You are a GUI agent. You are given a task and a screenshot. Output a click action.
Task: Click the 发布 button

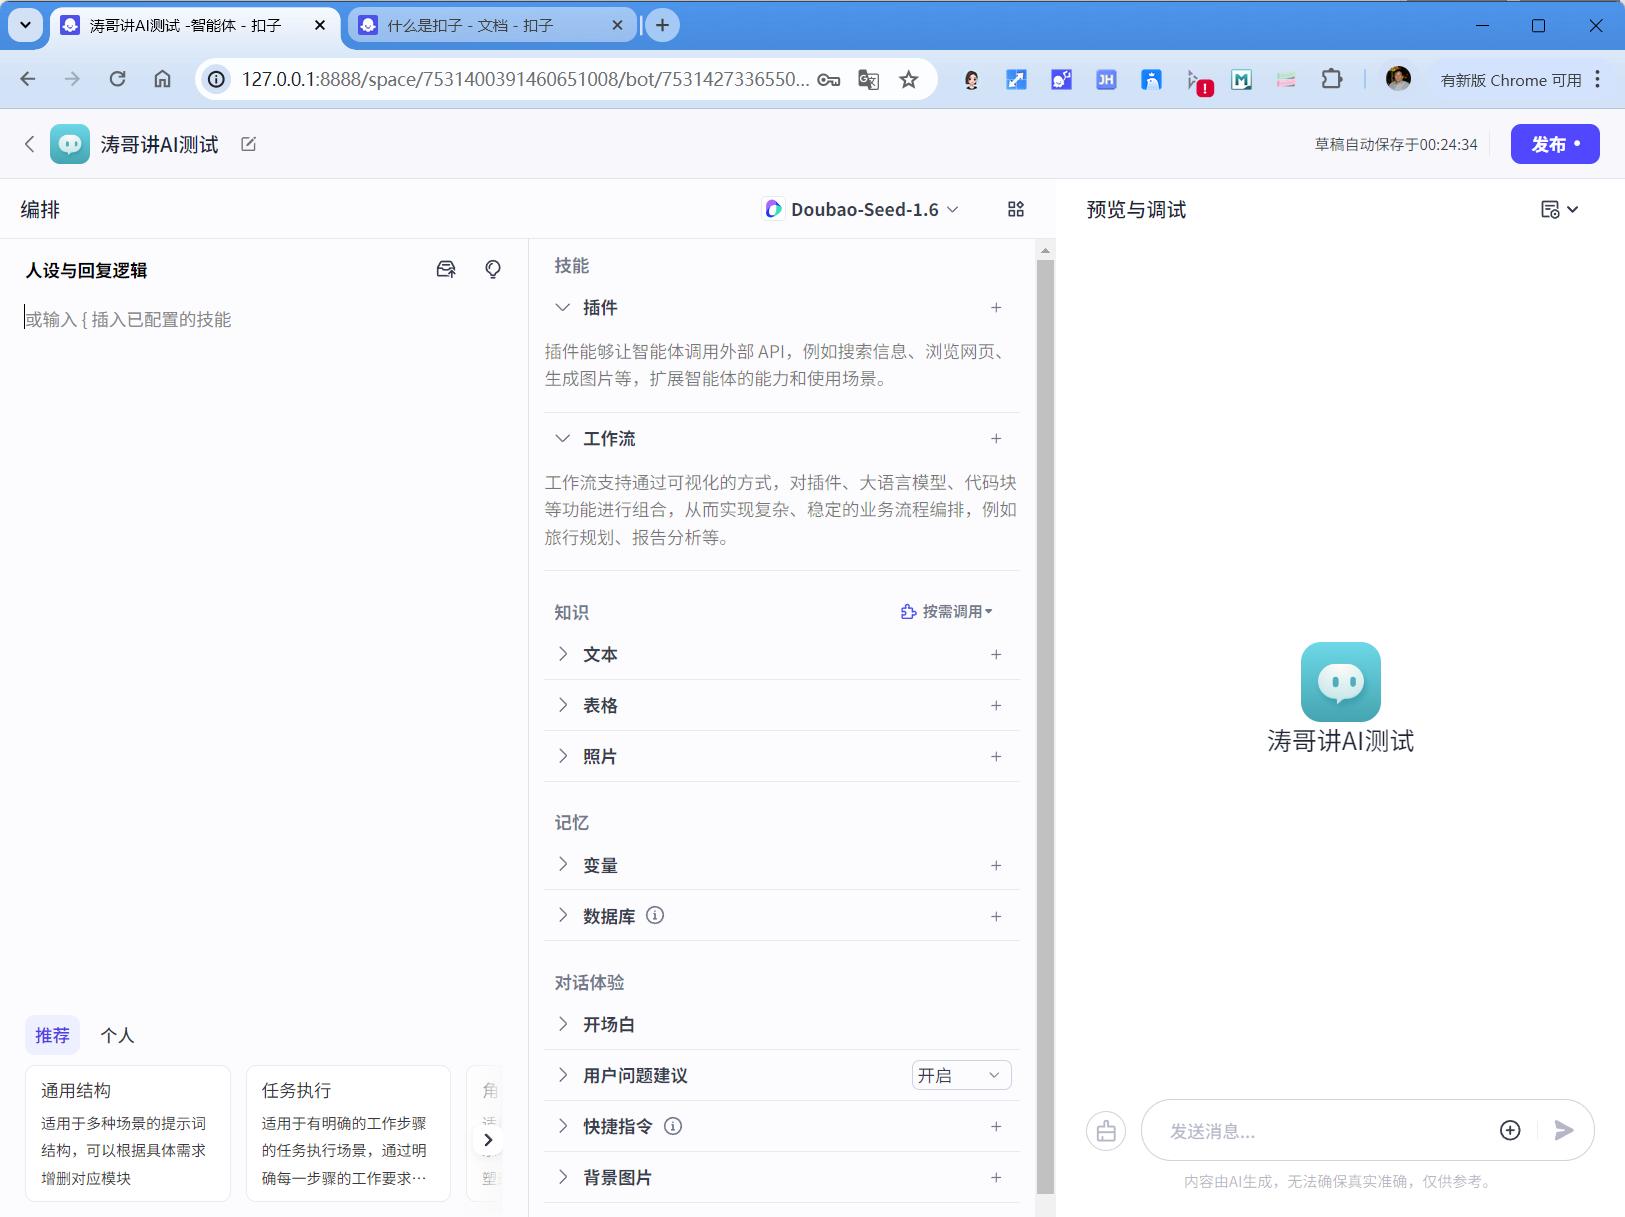(1553, 143)
